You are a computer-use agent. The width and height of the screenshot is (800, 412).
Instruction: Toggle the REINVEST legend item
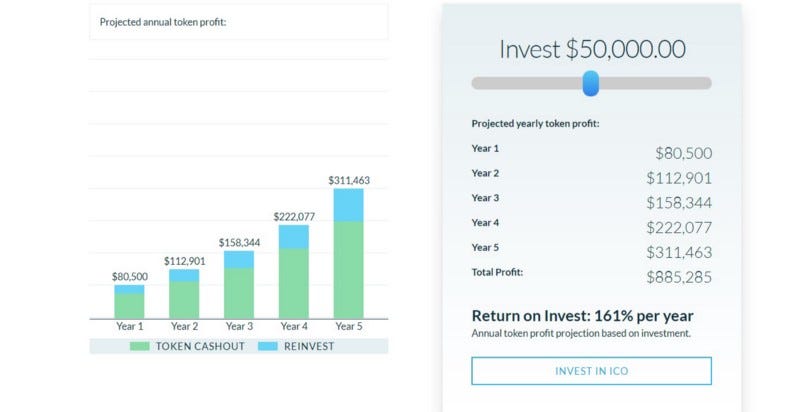click(296, 346)
